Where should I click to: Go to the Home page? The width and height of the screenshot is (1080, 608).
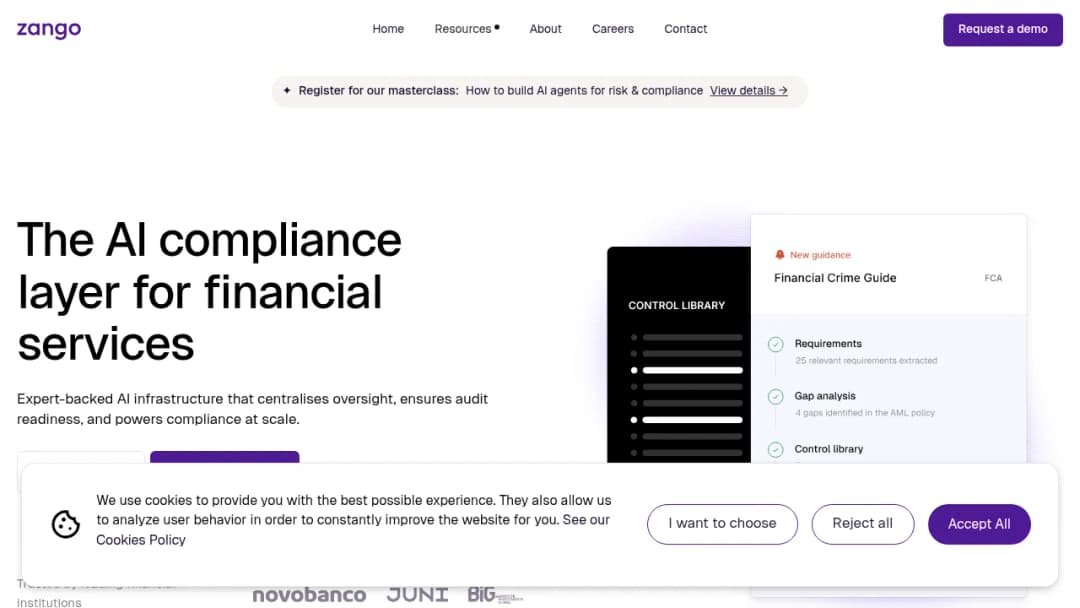pos(388,29)
